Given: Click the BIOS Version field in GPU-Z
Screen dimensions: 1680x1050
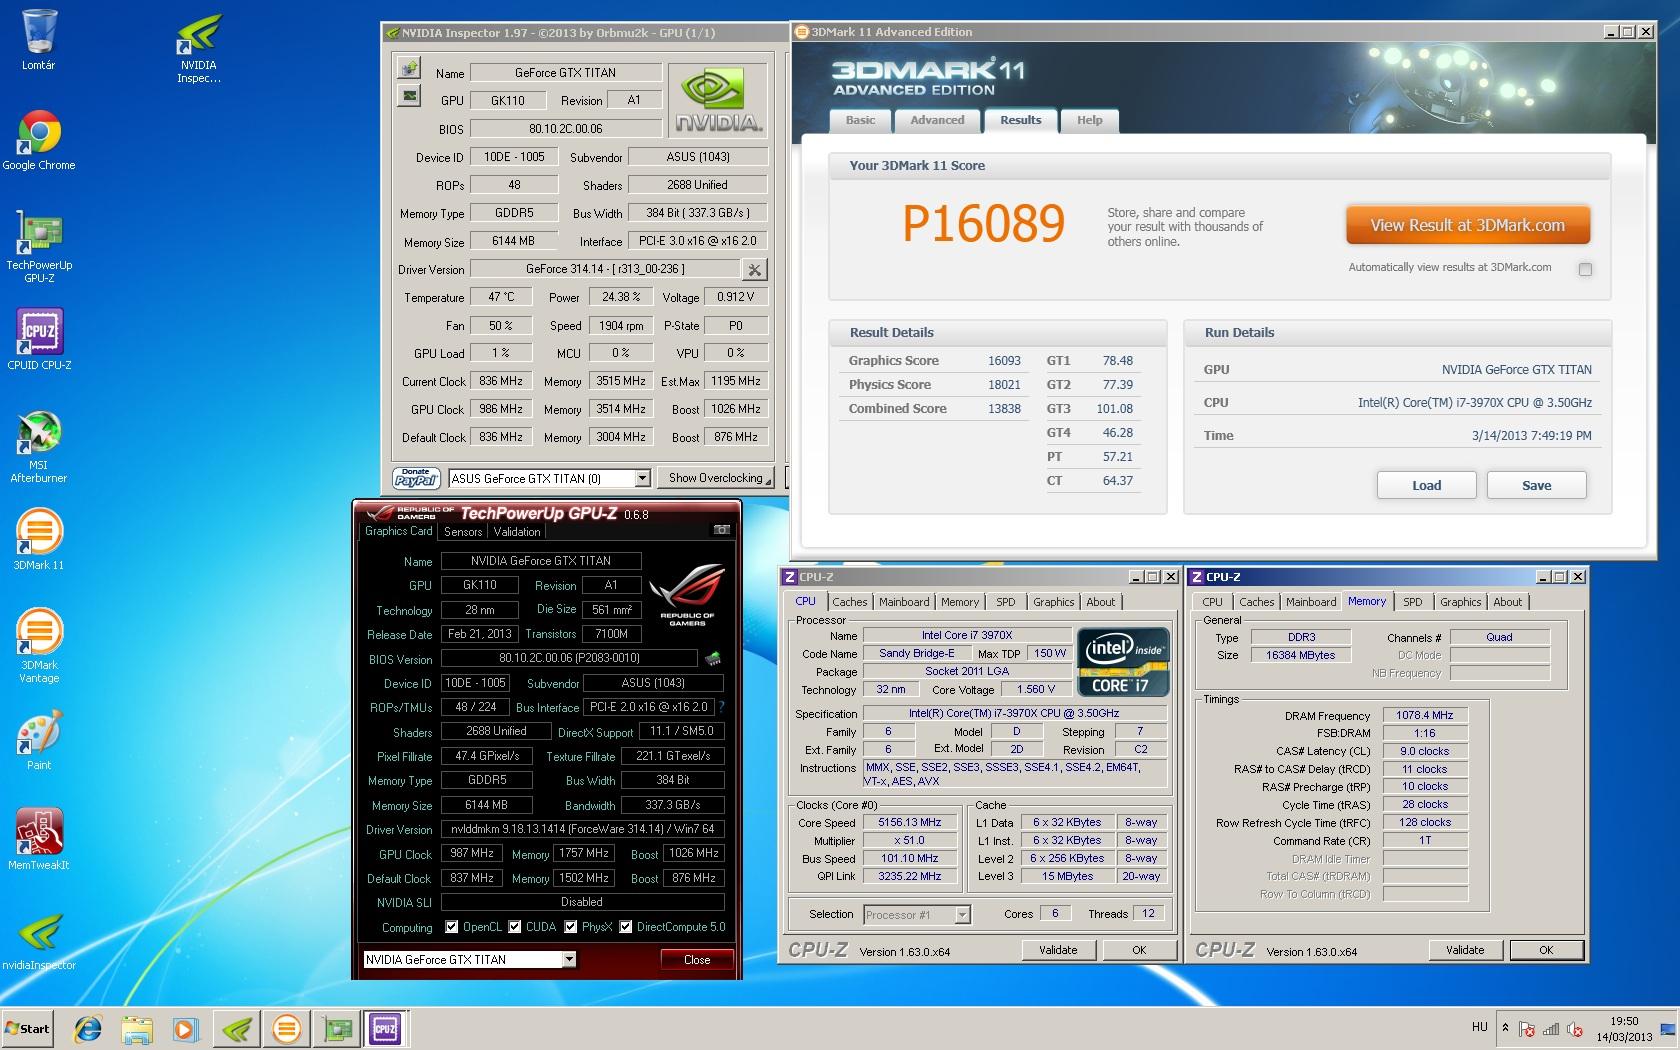Looking at the screenshot, I should tap(569, 658).
